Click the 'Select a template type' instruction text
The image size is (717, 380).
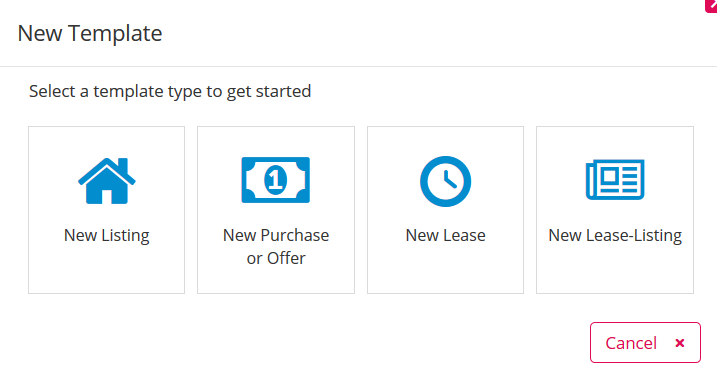(x=170, y=91)
